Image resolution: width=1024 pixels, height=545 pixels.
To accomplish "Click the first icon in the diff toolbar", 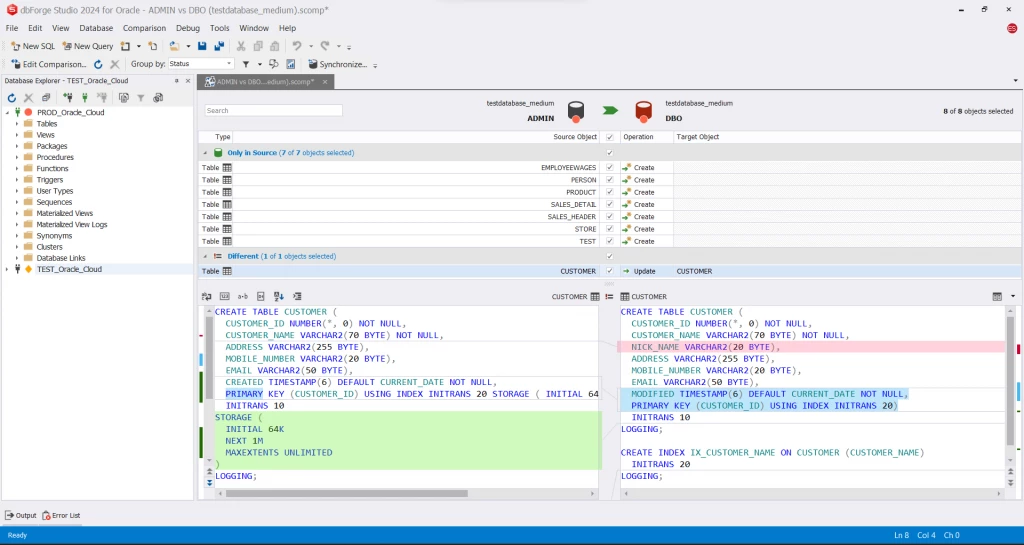I will coord(207,296).
